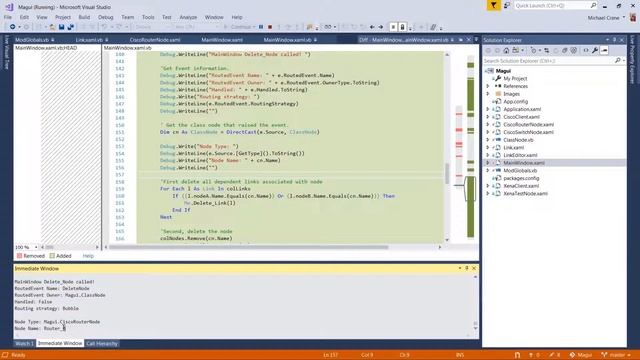The width and height of the screenshot is (640, 360).
Task: Click the Visual Studio logo icon
Action: [9, 7]
